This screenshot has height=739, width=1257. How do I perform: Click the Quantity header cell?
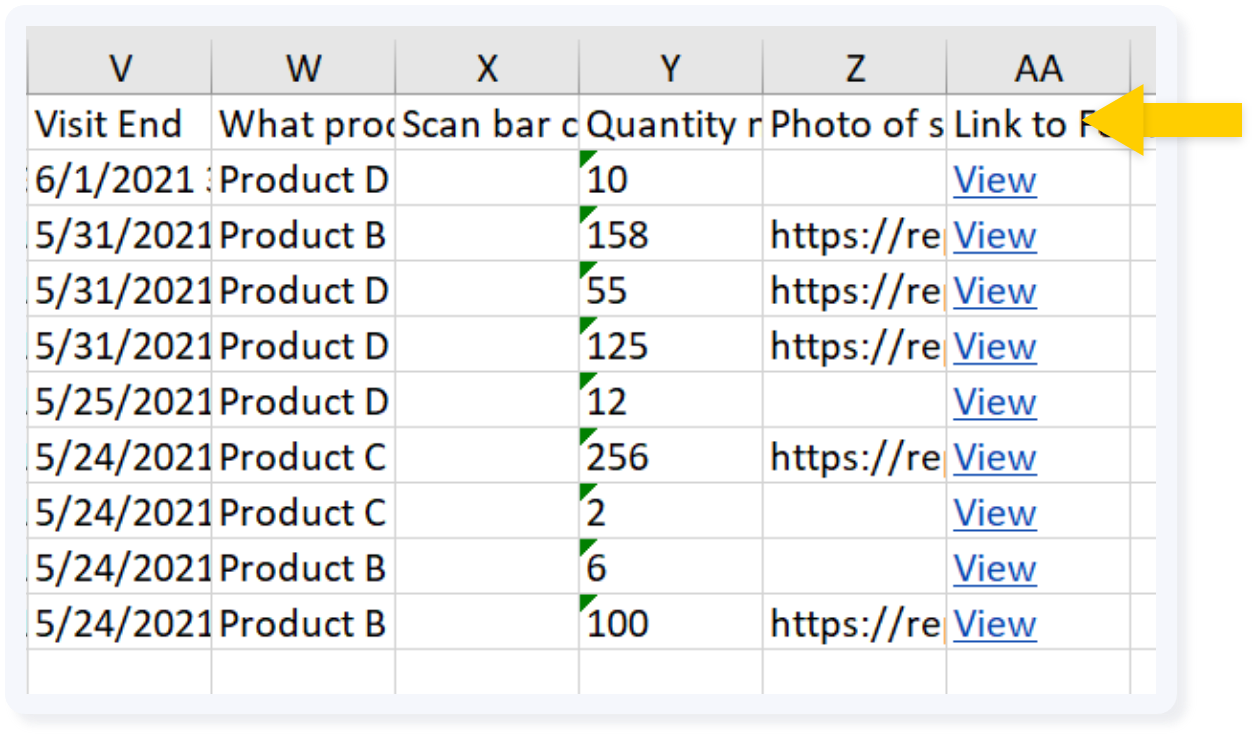(670, 125)
